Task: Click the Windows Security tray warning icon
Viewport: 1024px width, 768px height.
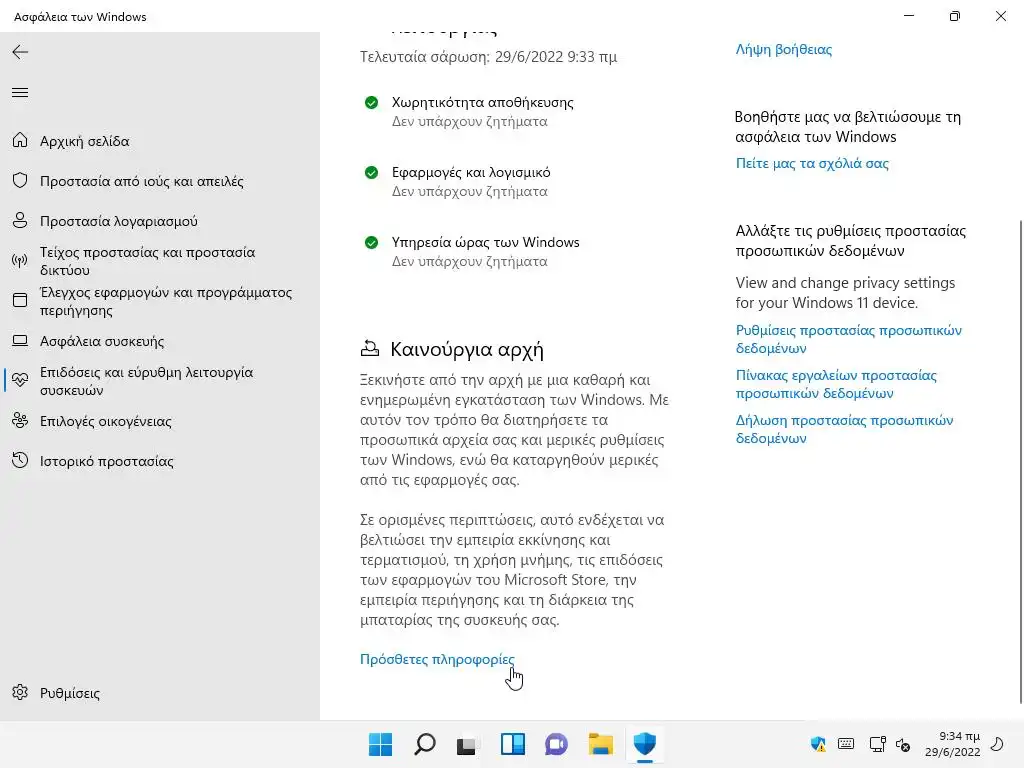Action: click(818, 744)
